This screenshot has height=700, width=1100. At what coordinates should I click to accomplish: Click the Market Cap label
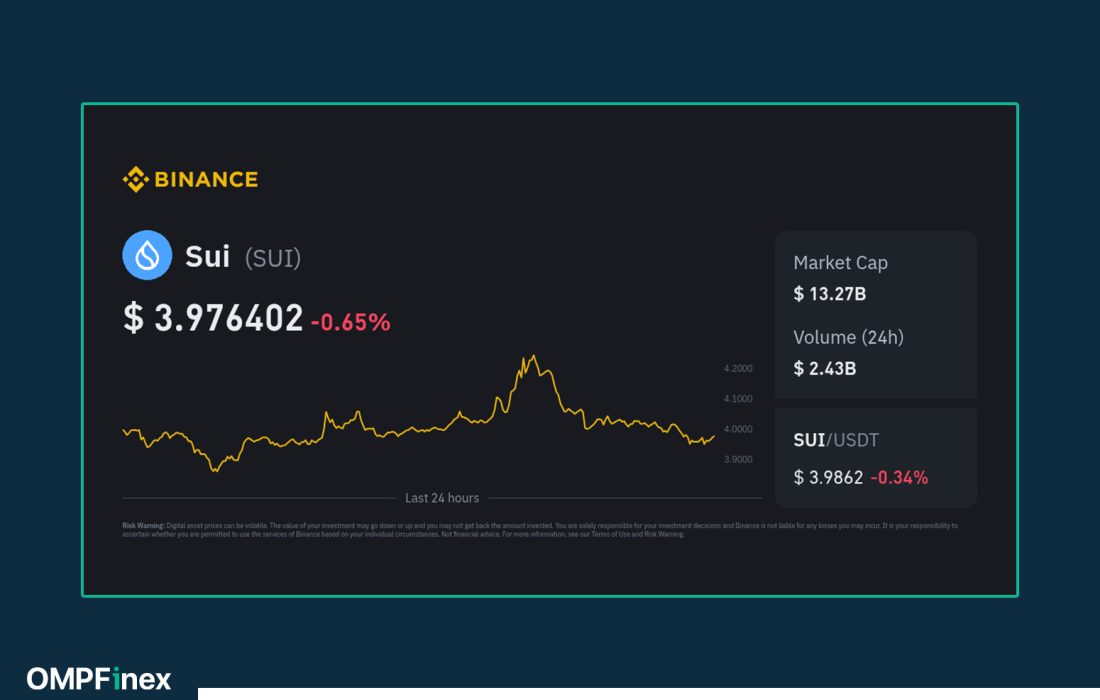(840, 263)
